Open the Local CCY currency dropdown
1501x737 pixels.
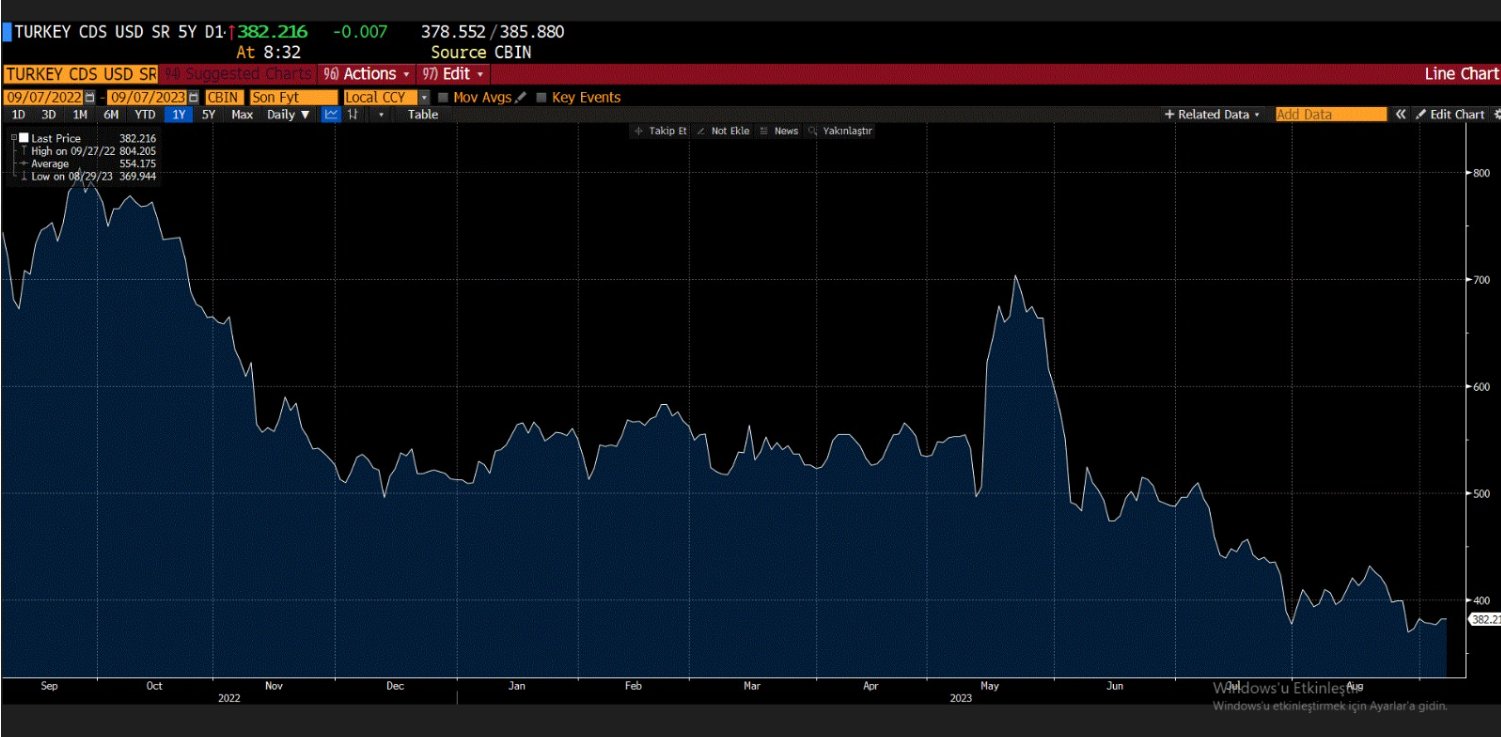[424, 97]
